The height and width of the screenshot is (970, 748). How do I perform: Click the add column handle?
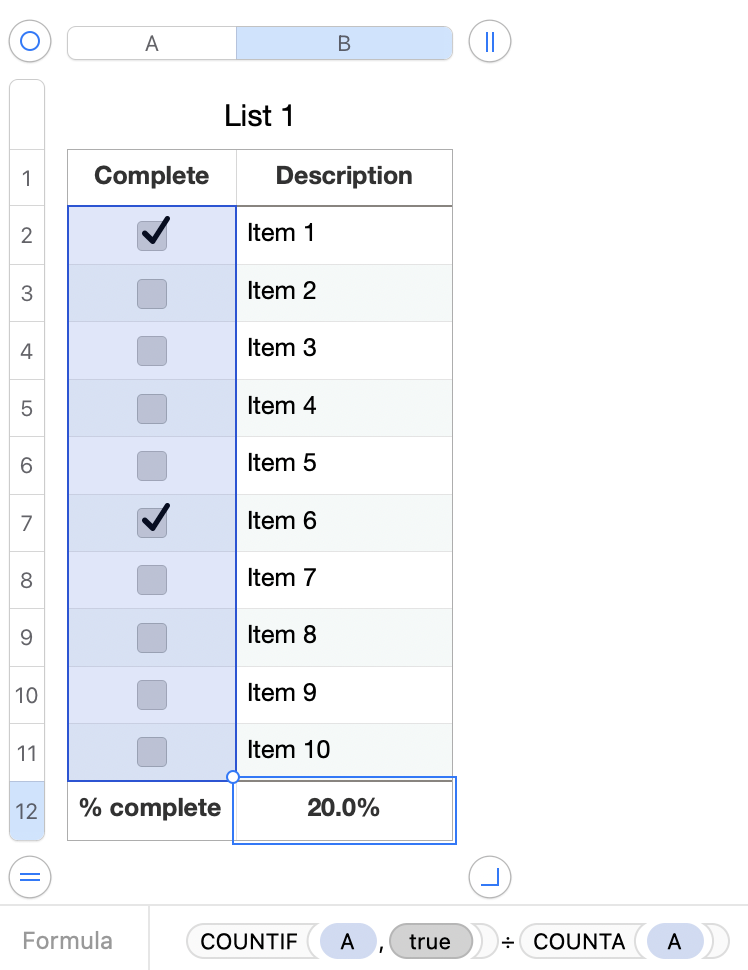pyautogui.click(x=490, y=42)
